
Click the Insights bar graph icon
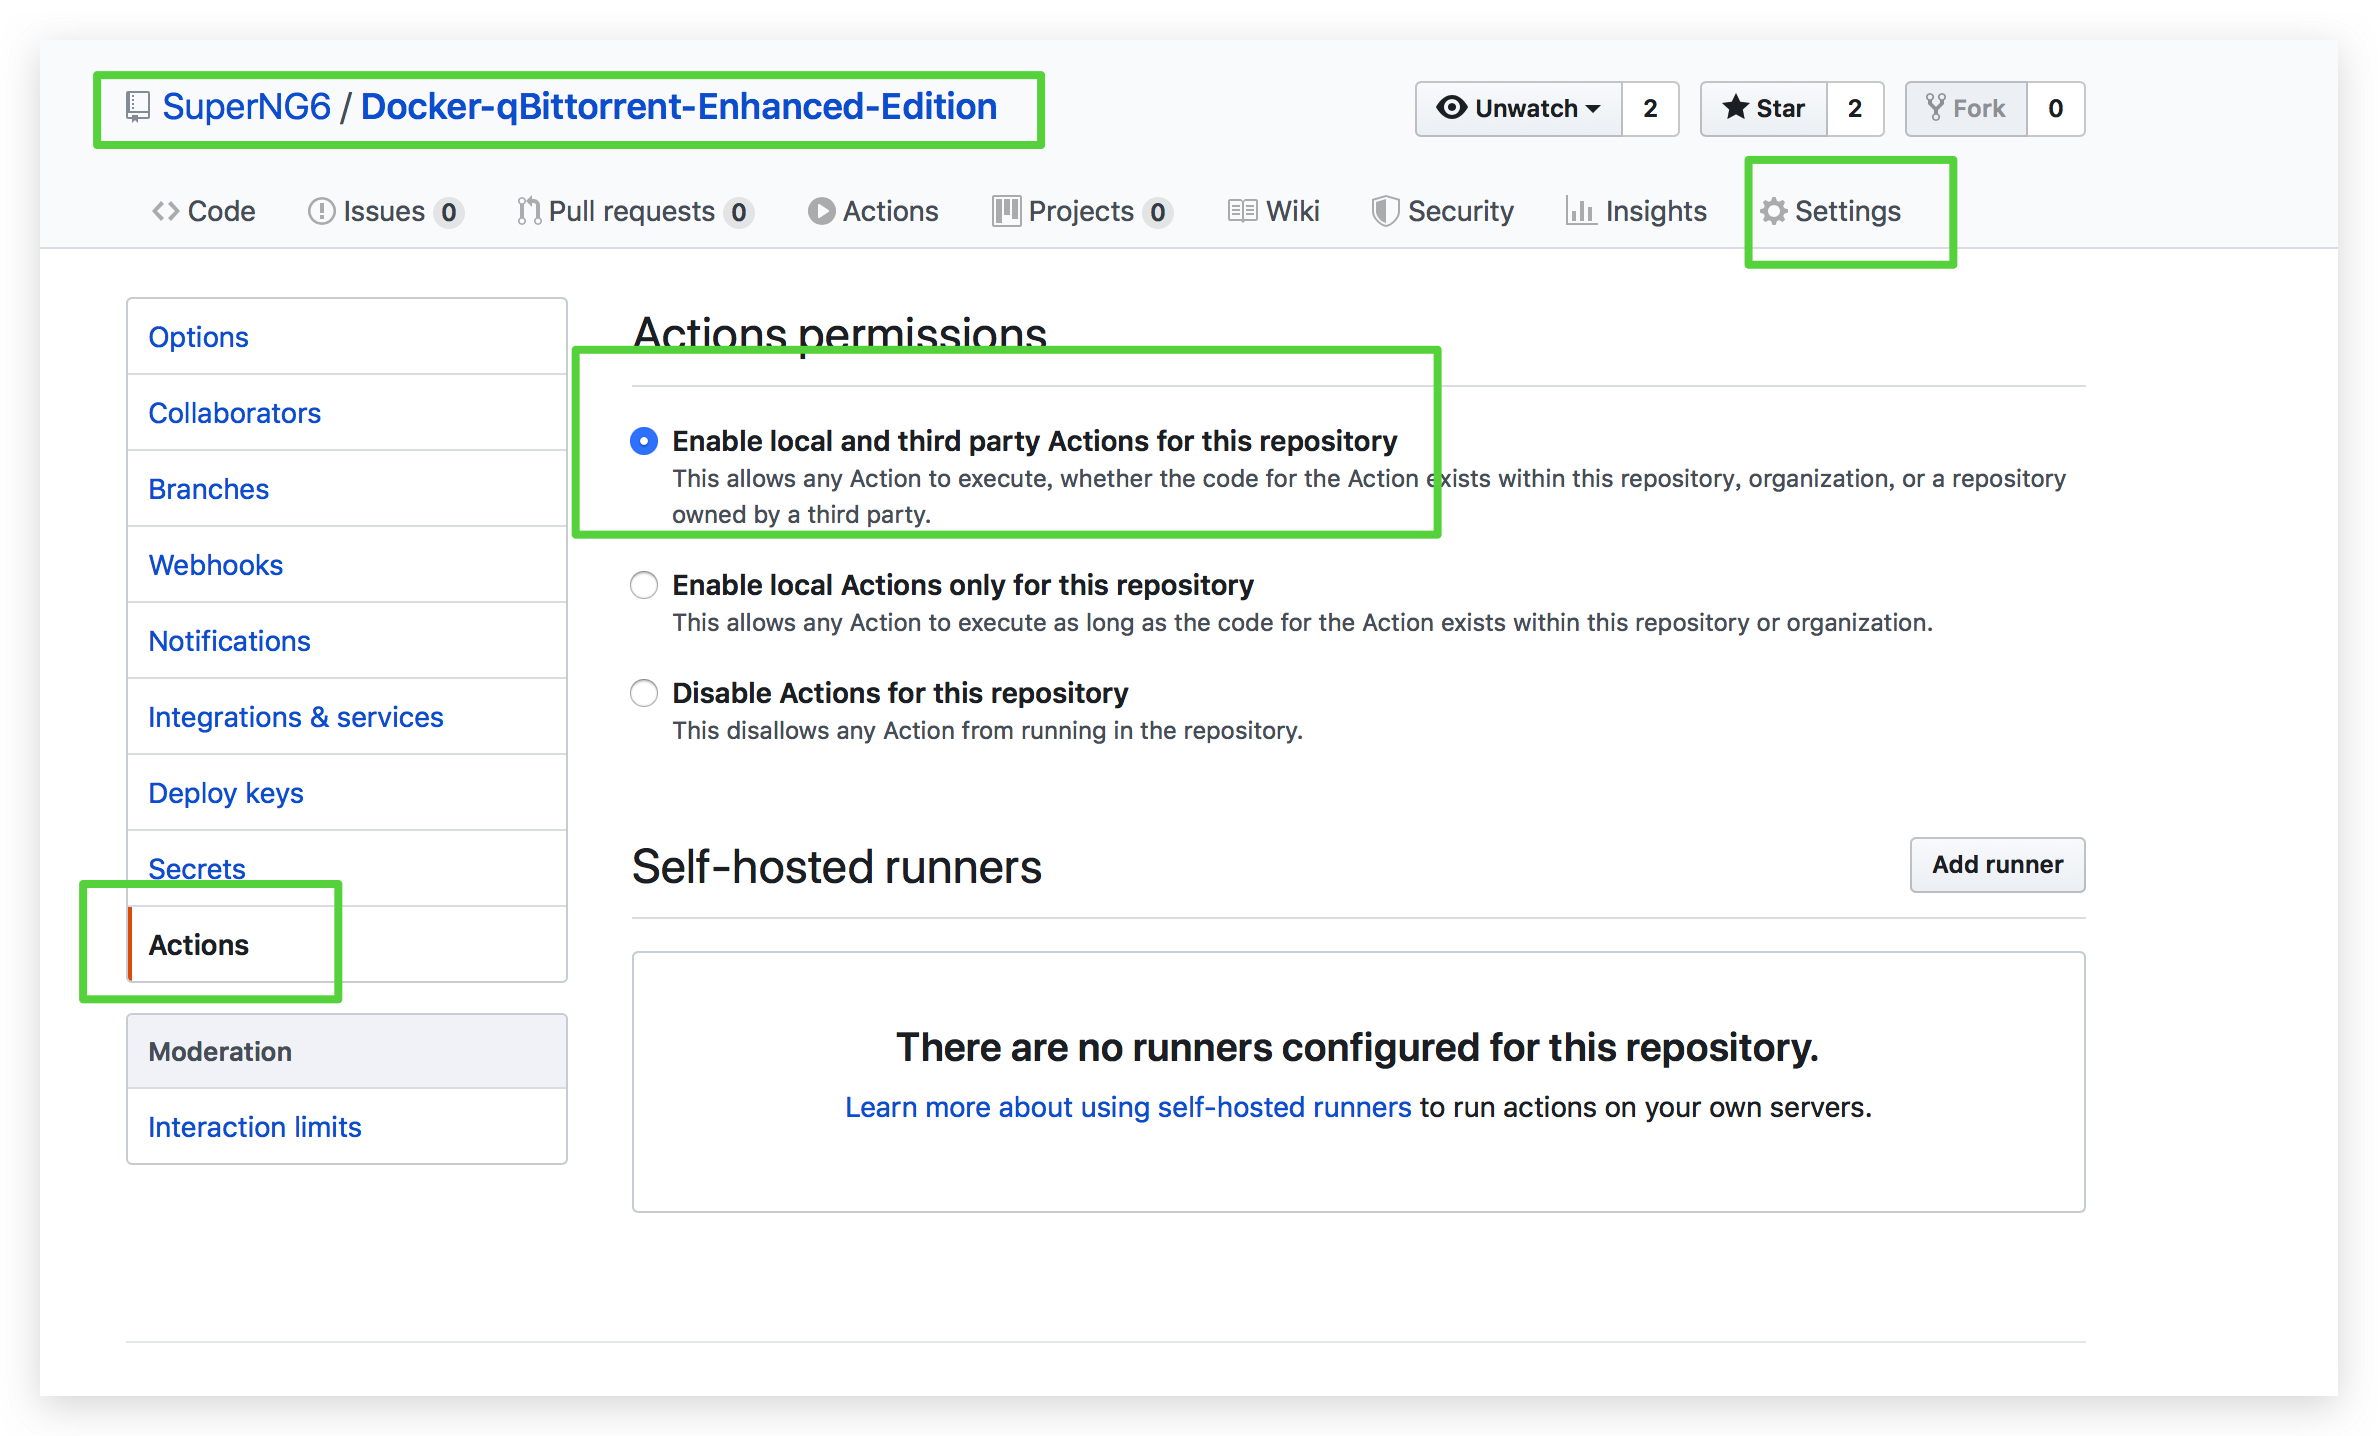1580,211
